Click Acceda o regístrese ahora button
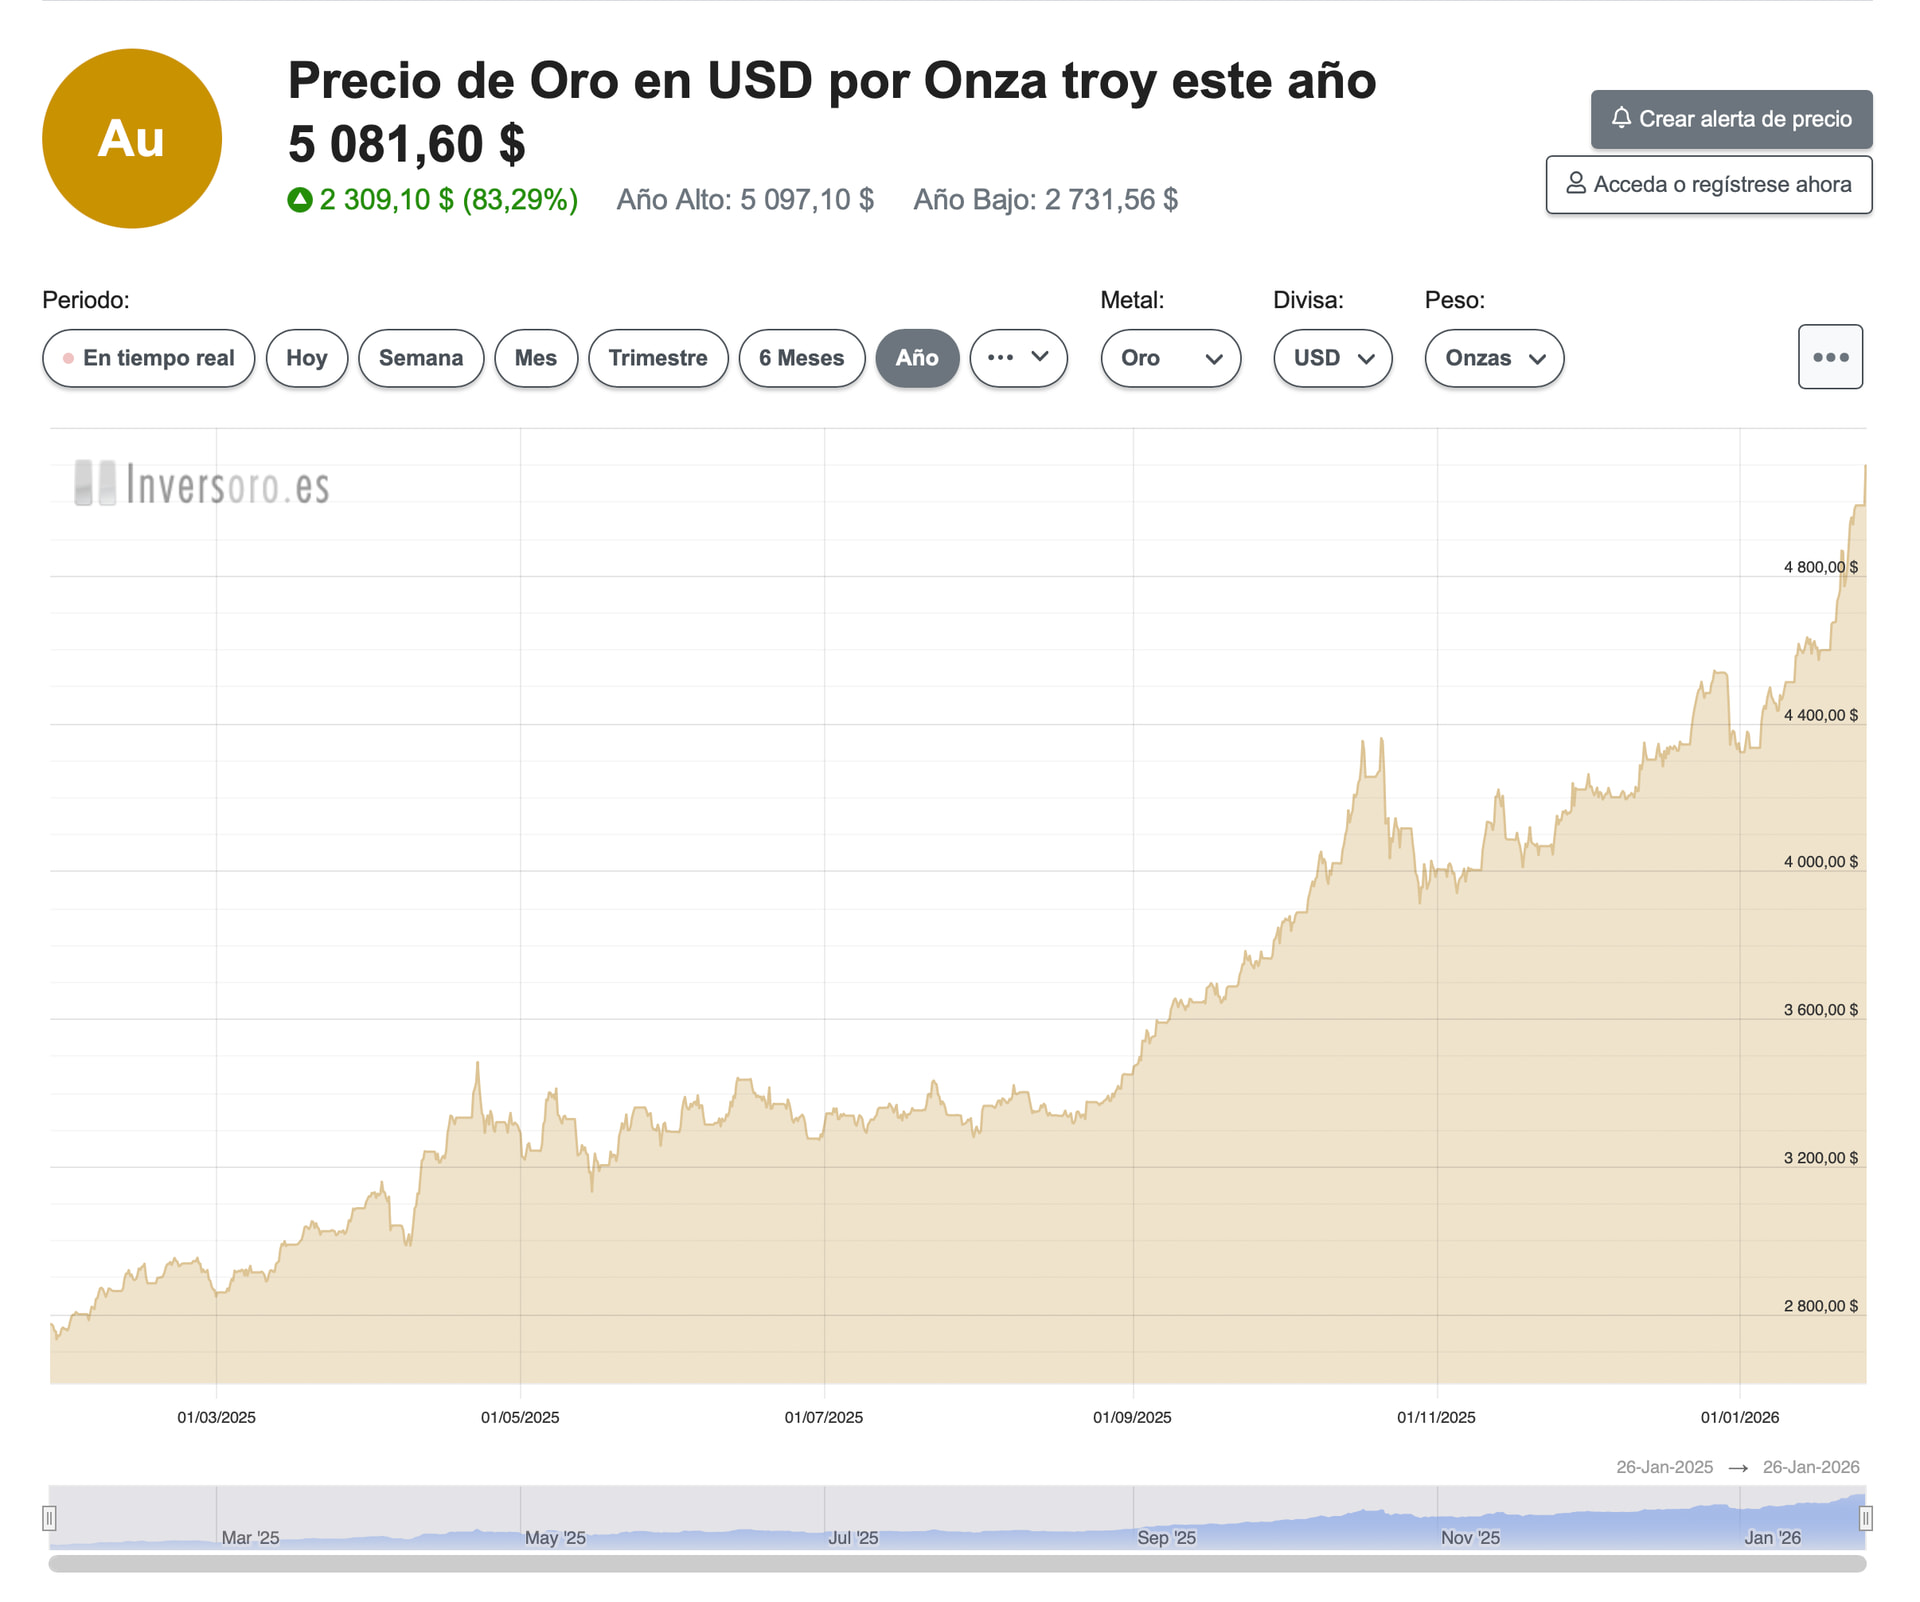The height and width of the screenshot is (1602, 1920). [1708, 184]
